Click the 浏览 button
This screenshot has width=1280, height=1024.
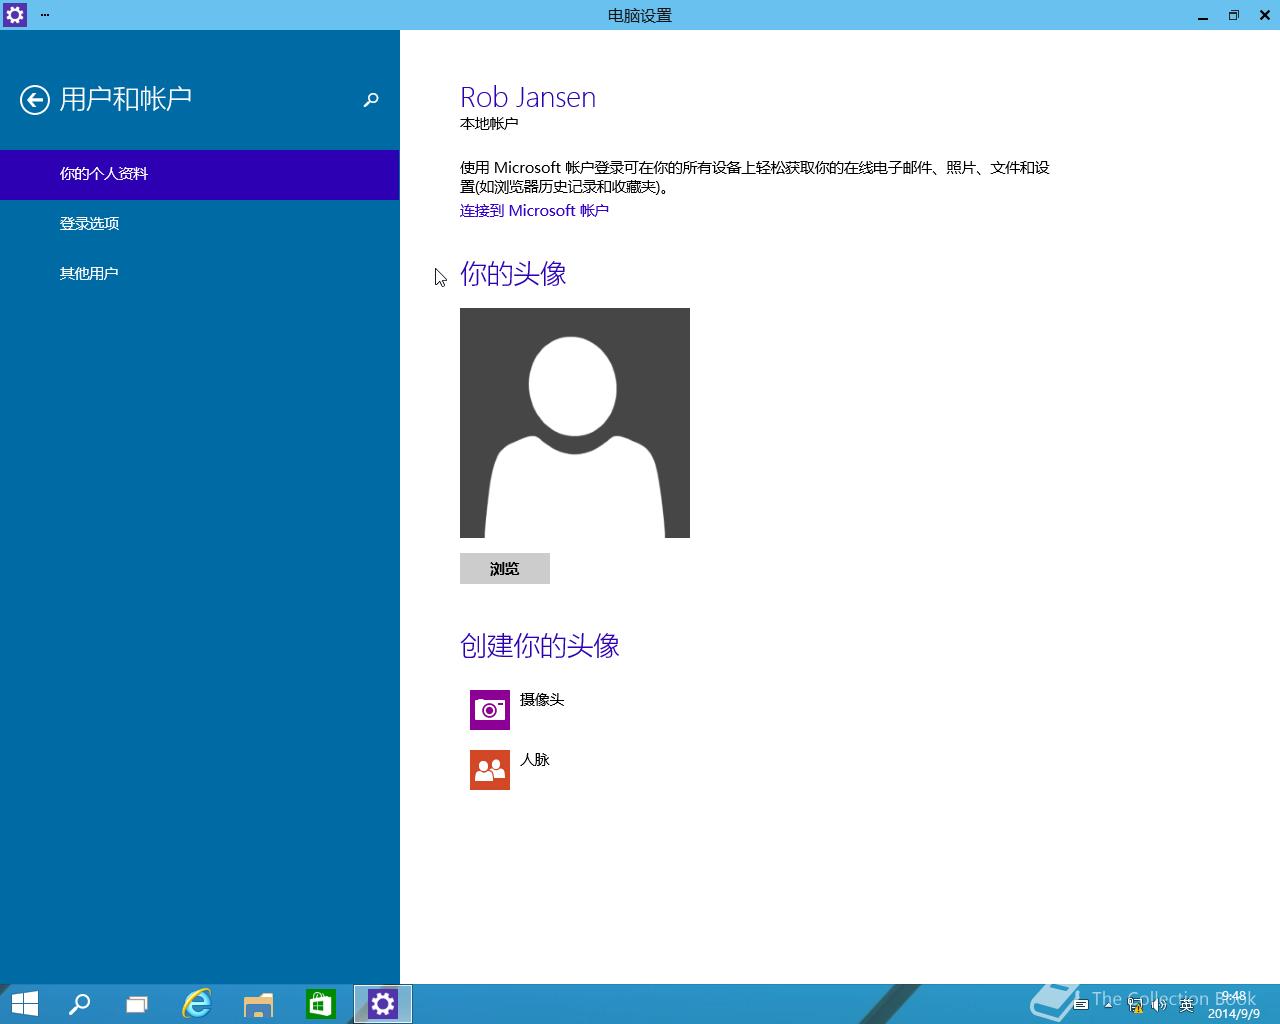[505, 568]
